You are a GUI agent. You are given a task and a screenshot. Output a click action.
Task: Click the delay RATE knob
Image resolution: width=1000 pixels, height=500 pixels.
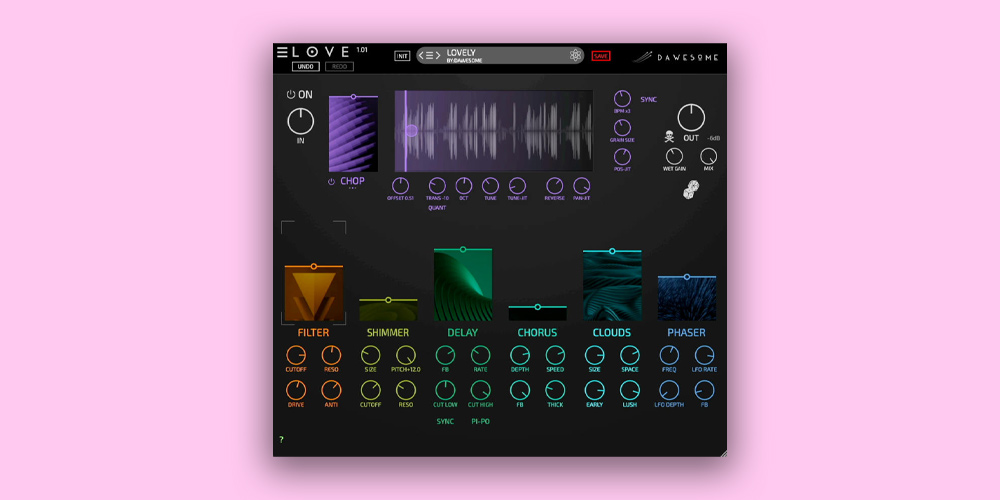tap(481, 355)
